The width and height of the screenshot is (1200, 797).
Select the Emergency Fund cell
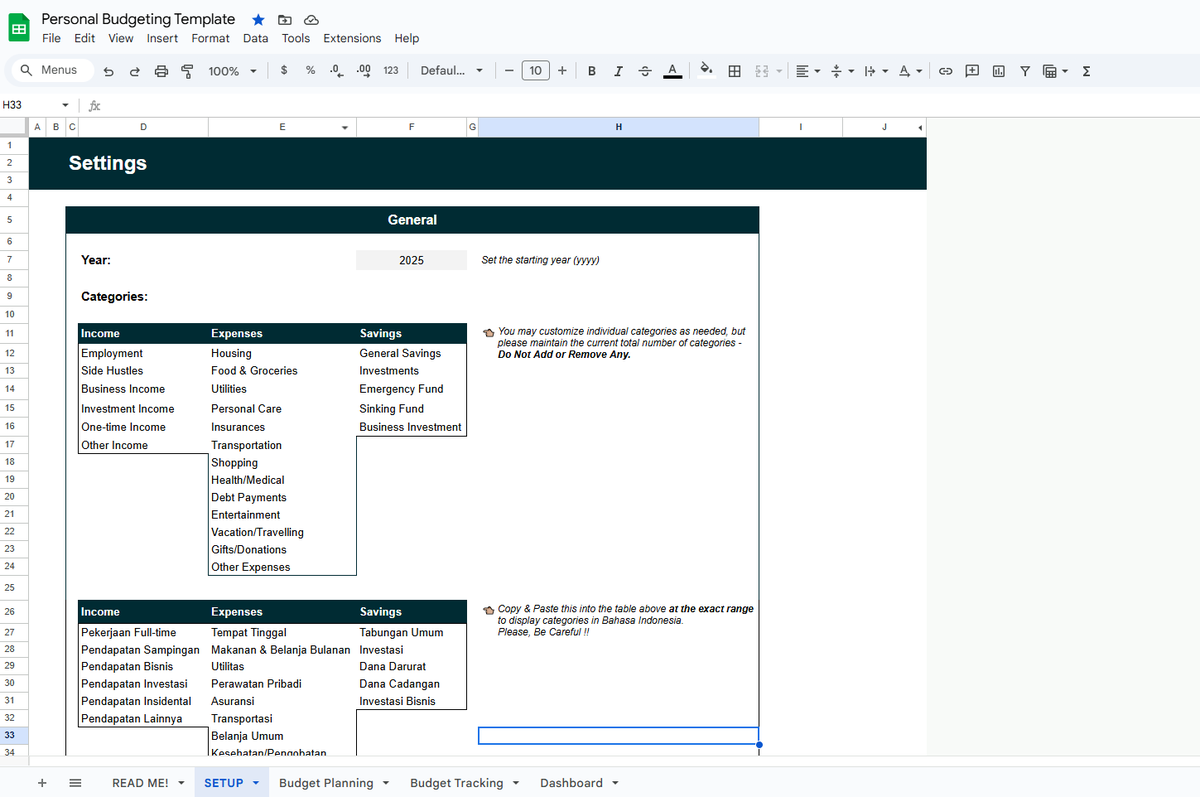411,389
